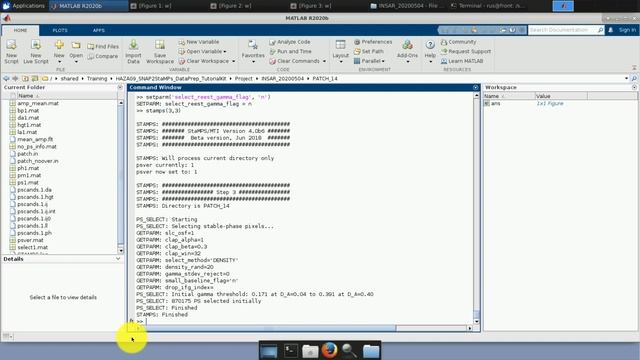Screen dimensions: 640x360
Task: Click Run and Time
Action: [x=290, y=51]
